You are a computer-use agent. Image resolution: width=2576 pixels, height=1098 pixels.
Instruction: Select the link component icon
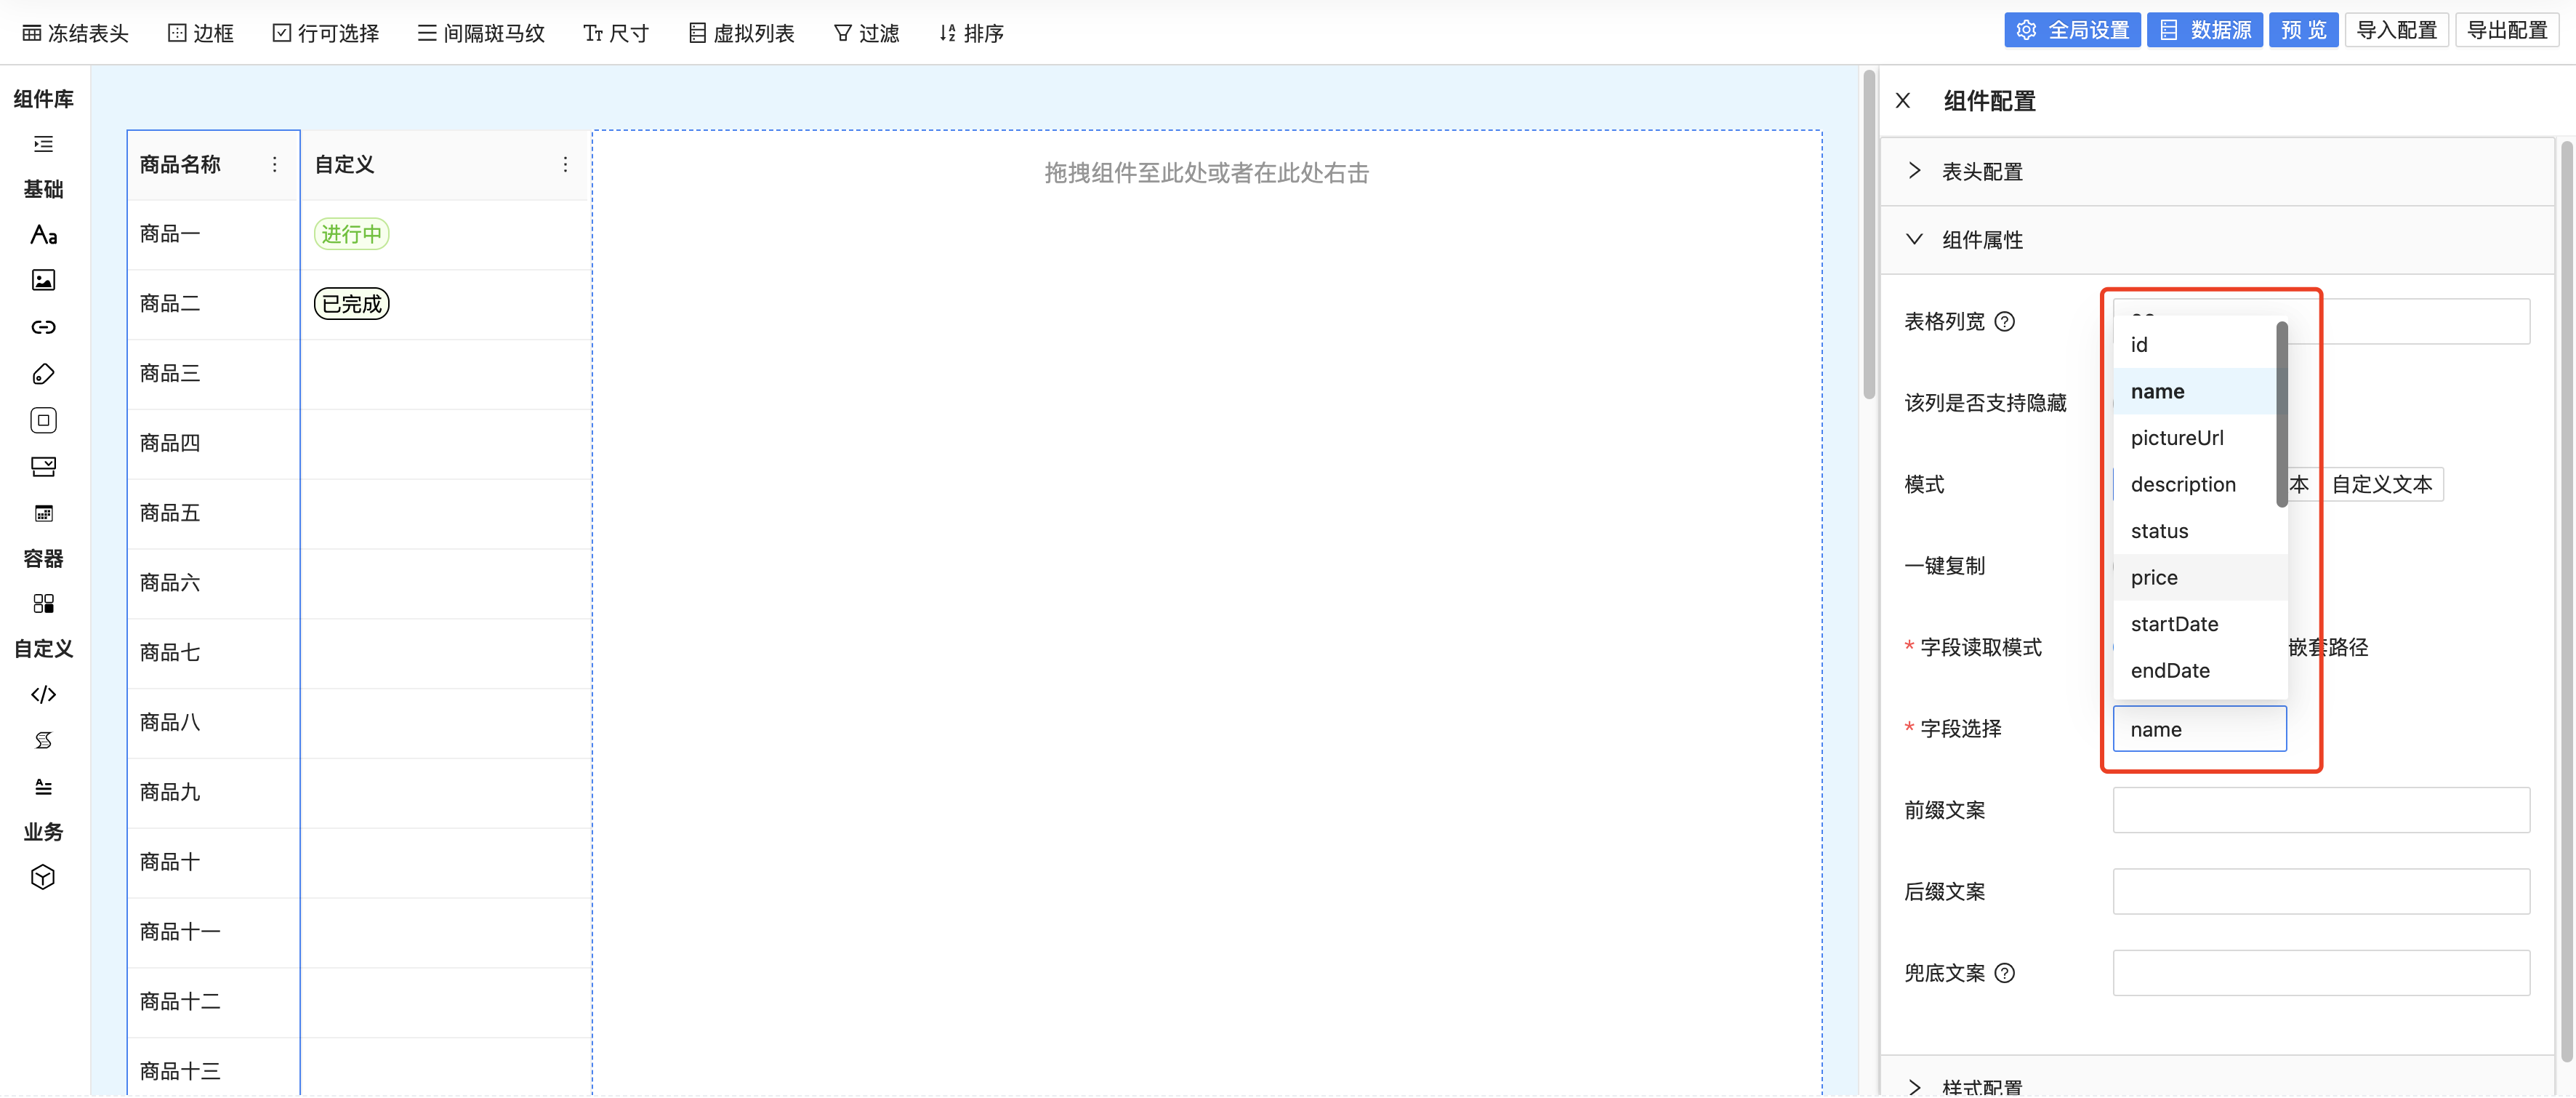pyautogui.click(x=43, y=327)
